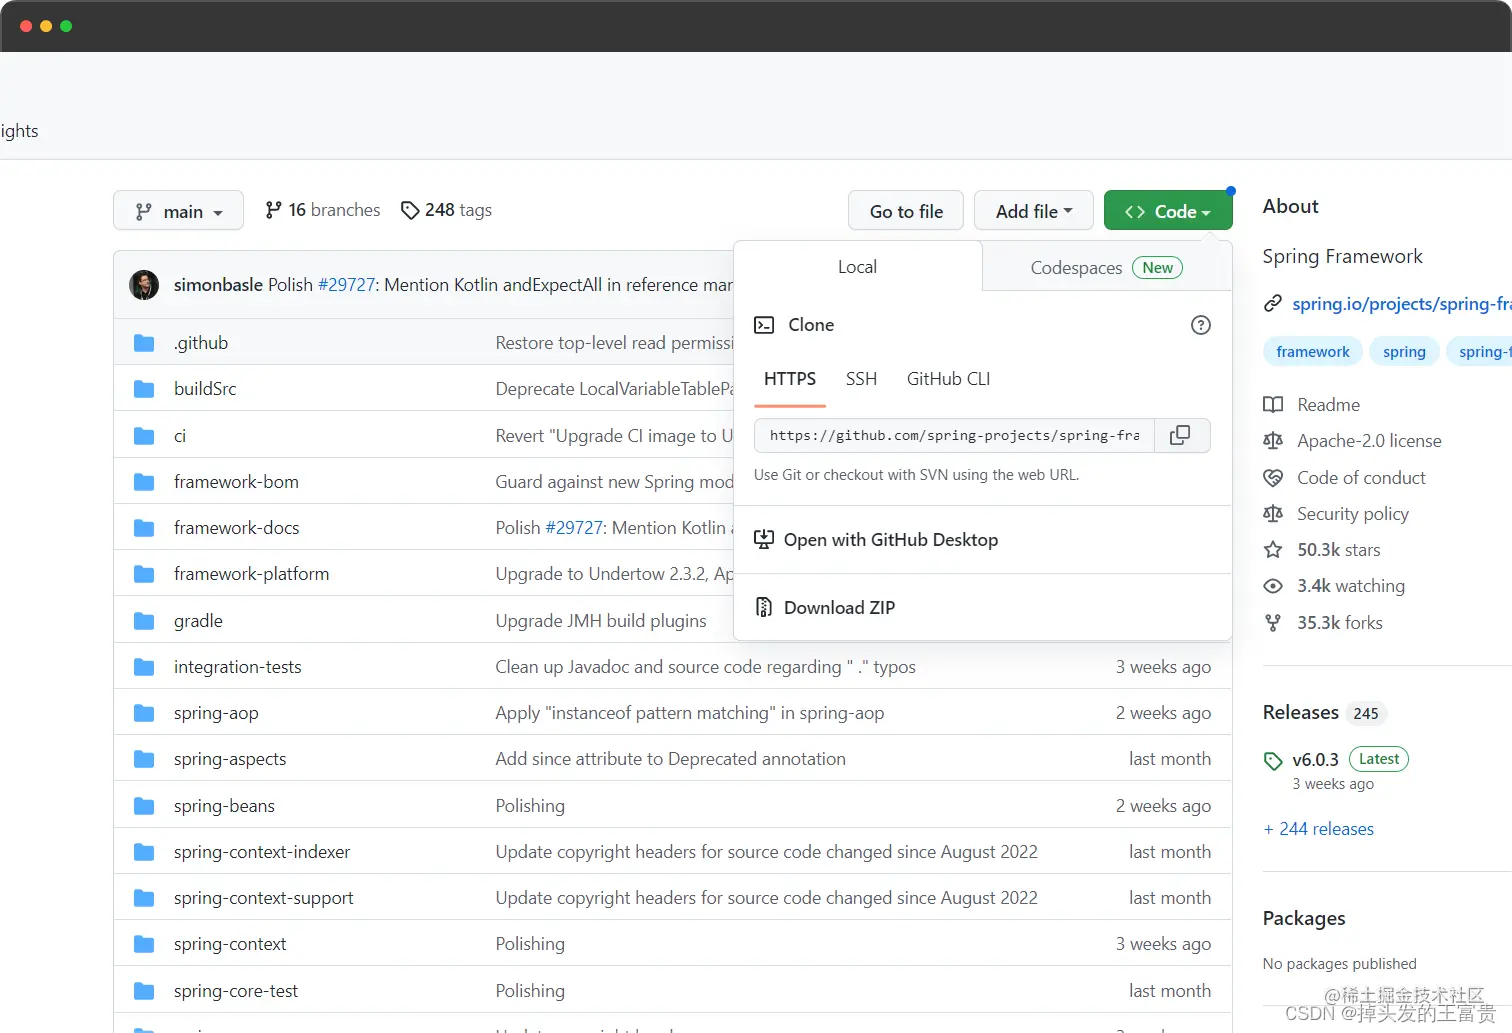Open the spring-context-support folder
Image resolution: width=1512 pixels, height=1033 pixels.
pyautogui.click(x=263, y=898)
